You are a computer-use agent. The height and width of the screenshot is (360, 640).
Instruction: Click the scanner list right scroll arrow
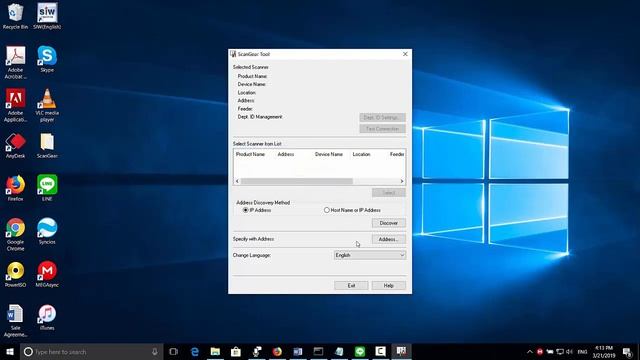pyautogui.click(x=402, y=181)
